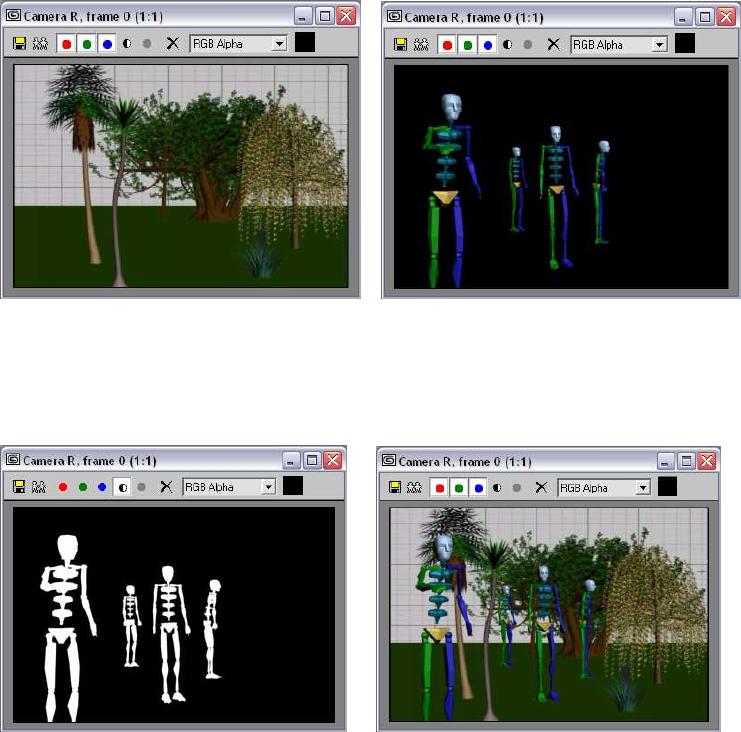741x732 pixels.
Task: Toggle green channel in skeletons-on-black window
Action: [x=467, y=45]
